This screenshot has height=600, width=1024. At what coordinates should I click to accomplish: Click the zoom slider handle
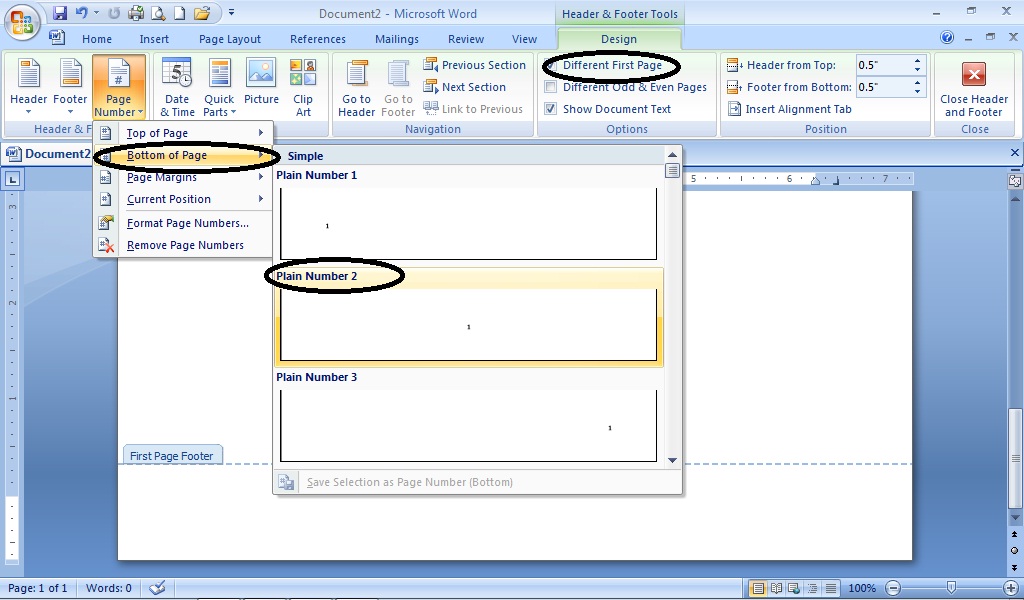click(952, 588)
